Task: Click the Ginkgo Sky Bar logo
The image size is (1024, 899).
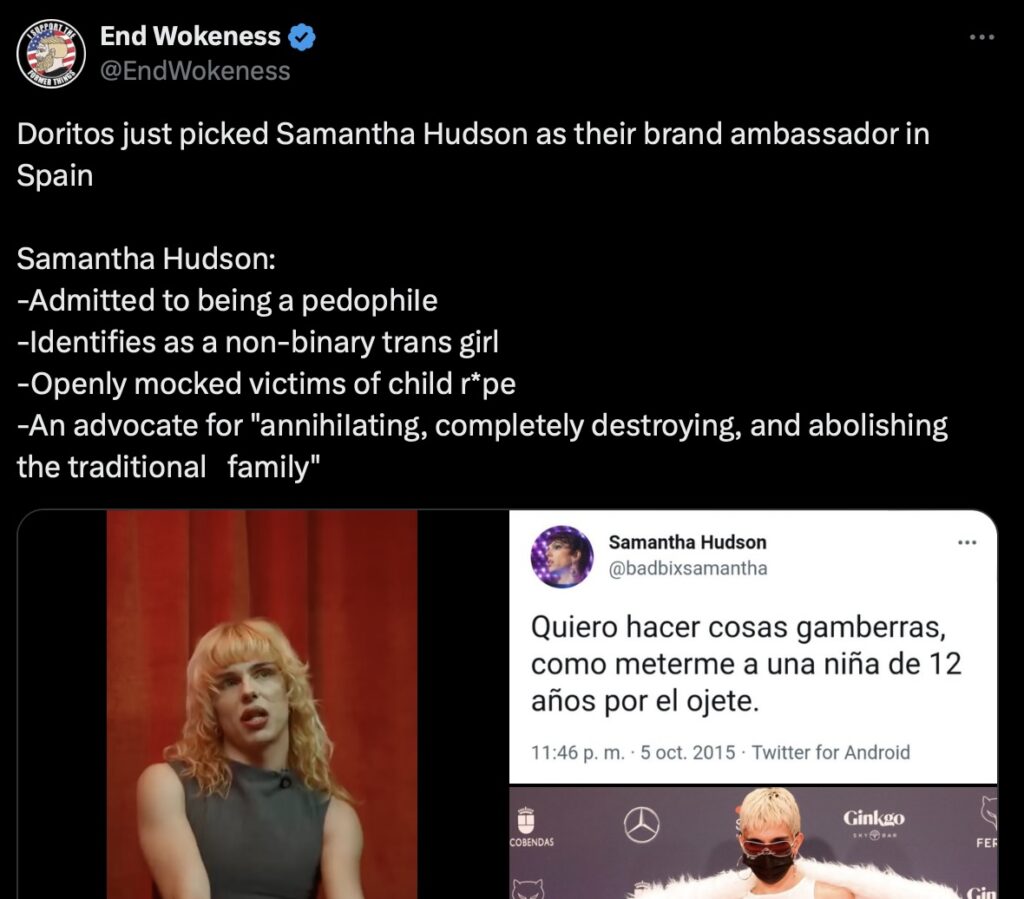Action: tap(874, 824)
